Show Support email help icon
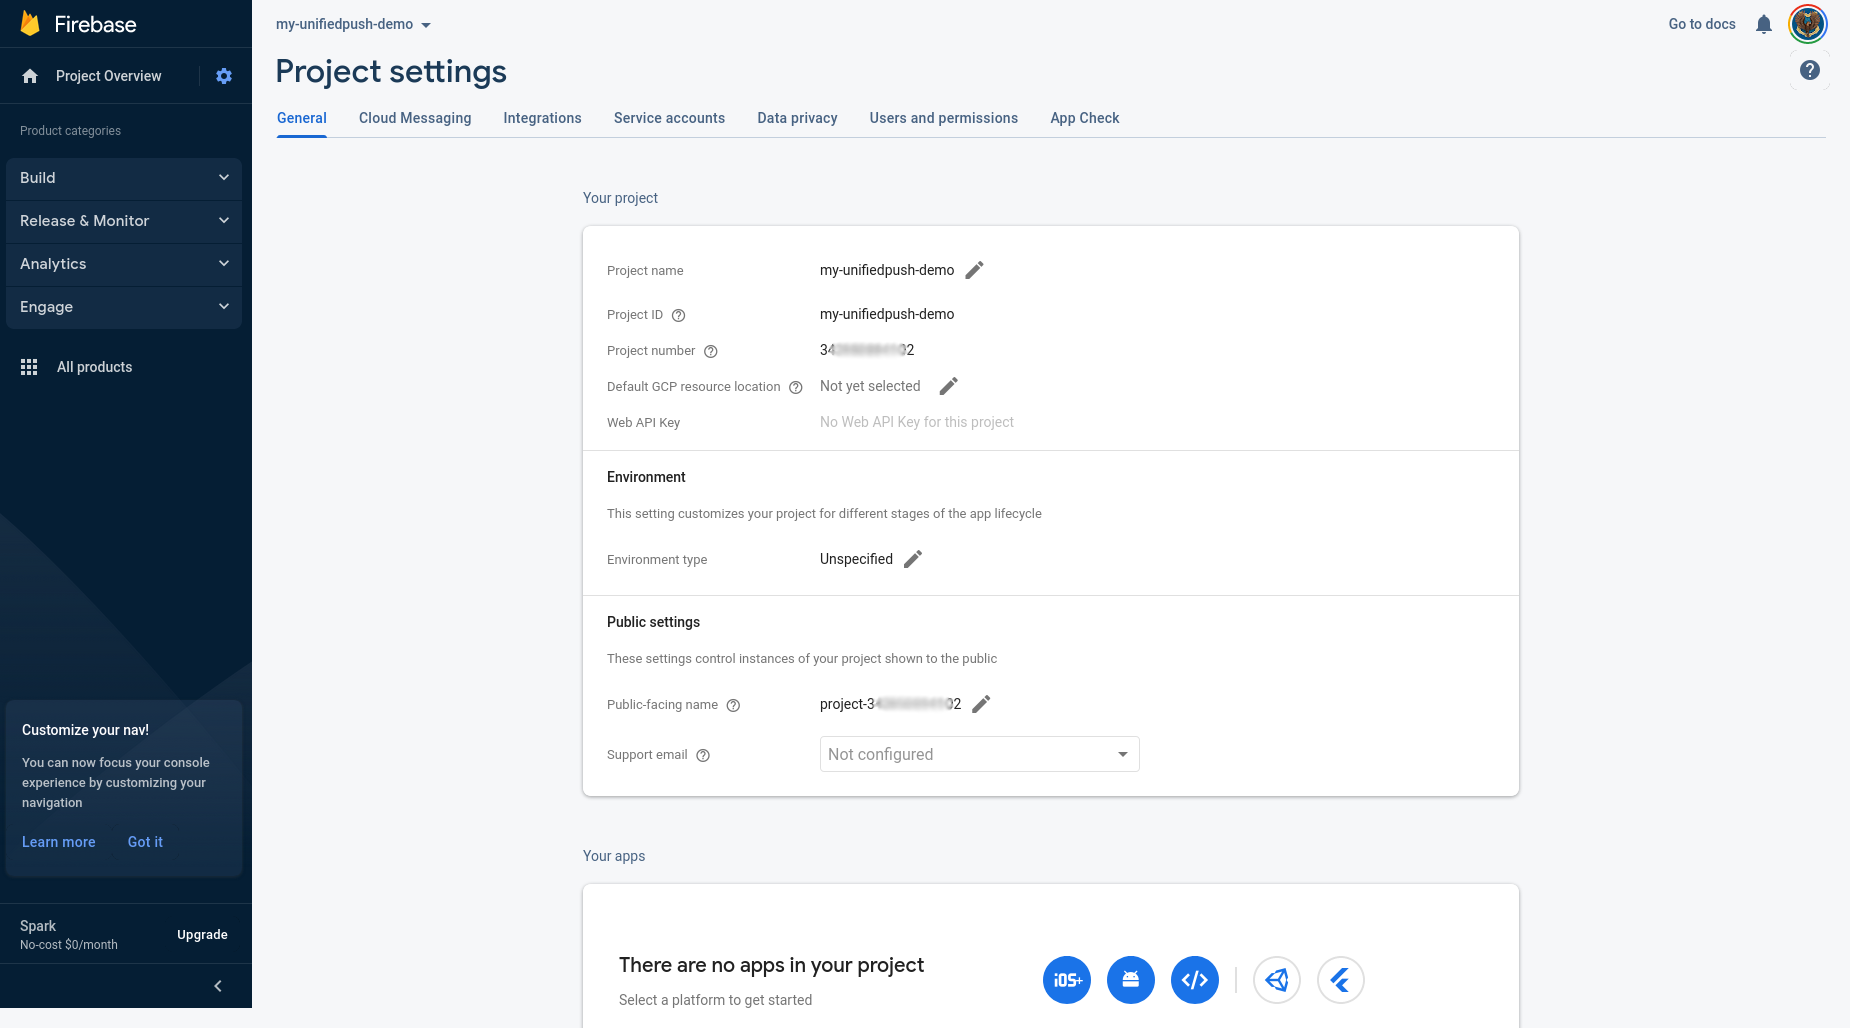 pos(703,755)
